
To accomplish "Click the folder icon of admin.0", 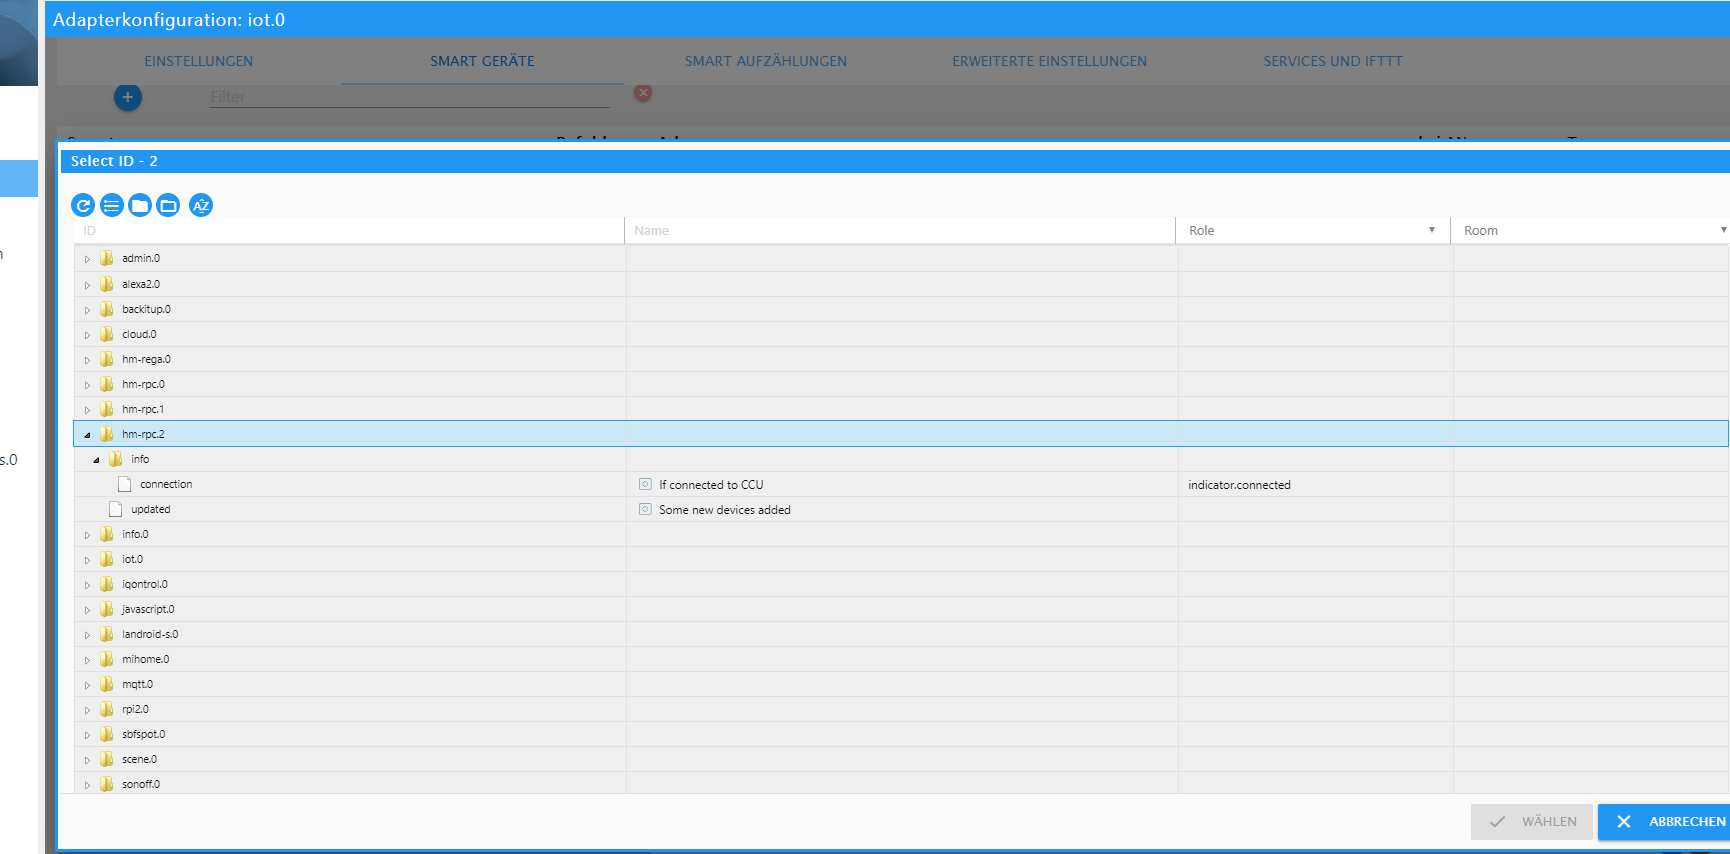I will tap(107, 258).
